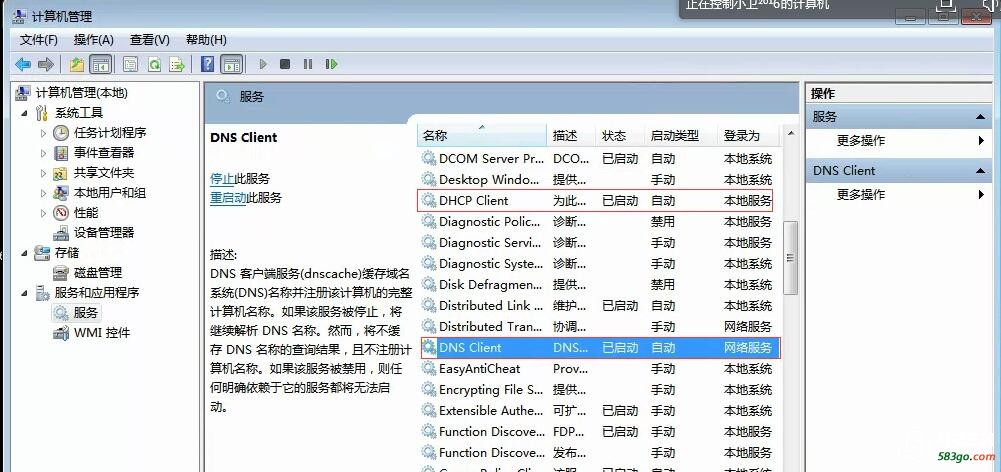Open 操作(A) menu
Screen dimensions: 1001x472
pos(94,40)
